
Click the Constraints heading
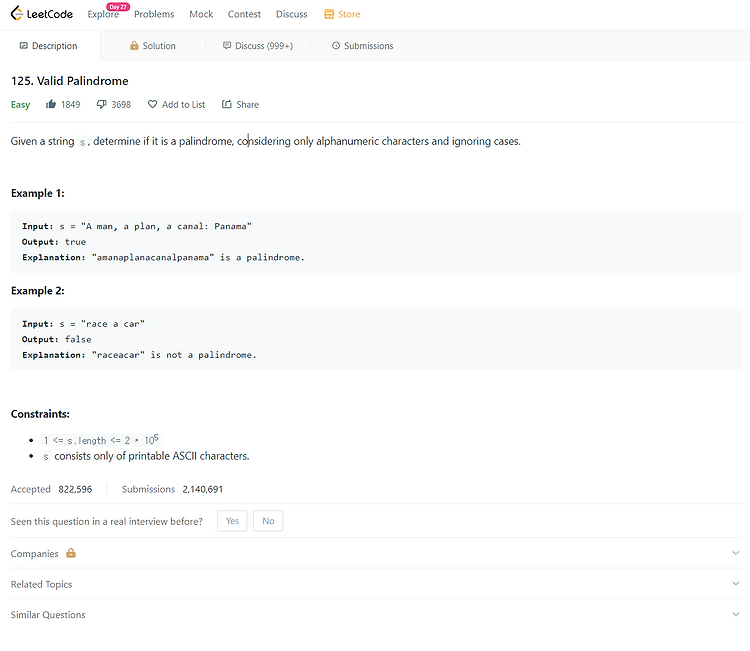point(40,414)
